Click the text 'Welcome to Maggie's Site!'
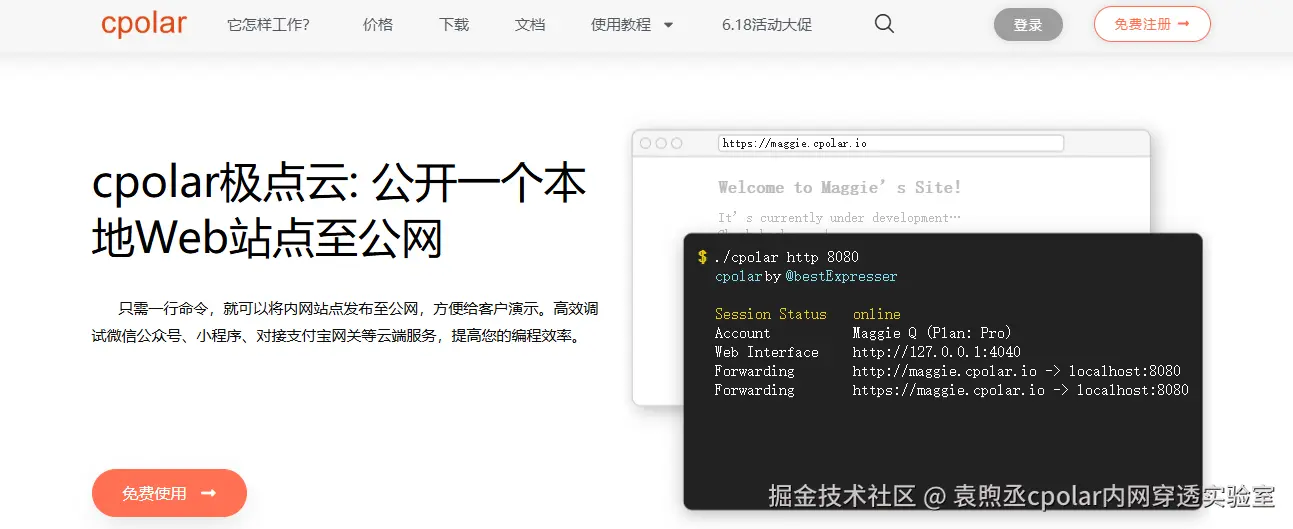The image size is (1293, 529). click(840, 187)
